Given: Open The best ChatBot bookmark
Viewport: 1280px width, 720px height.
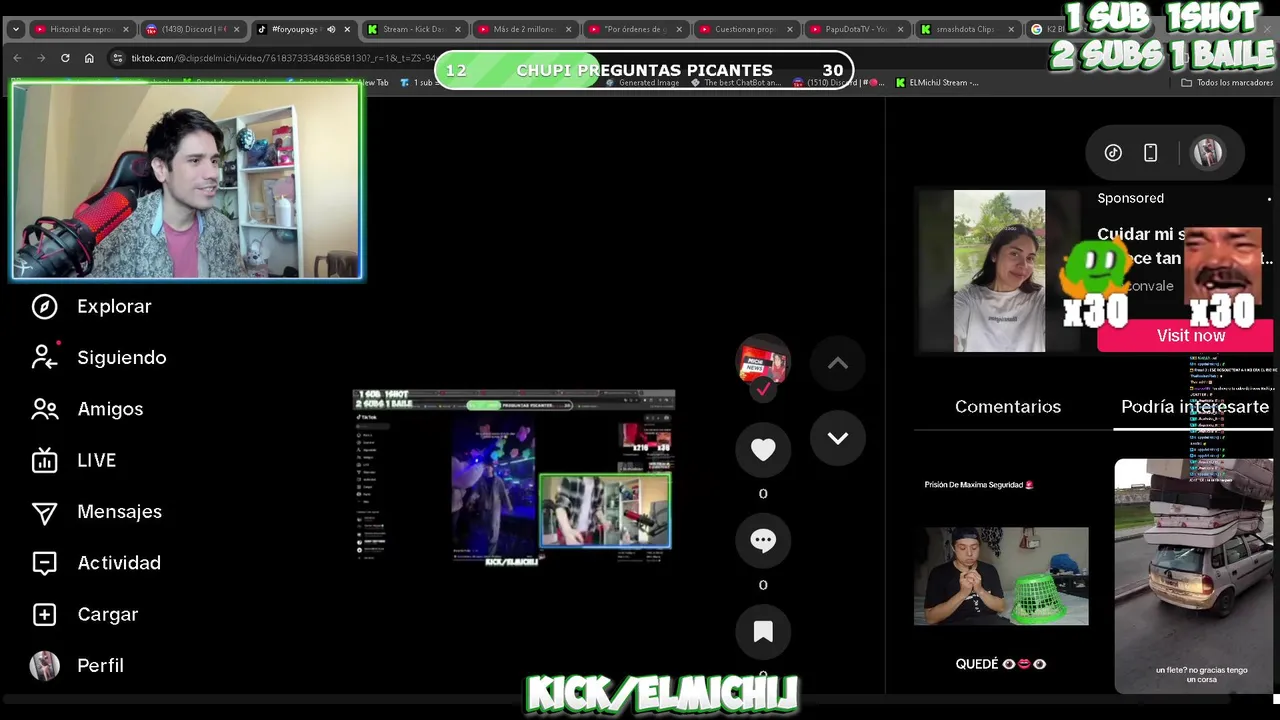Looking at the screenshot, I should coord(735,83).
